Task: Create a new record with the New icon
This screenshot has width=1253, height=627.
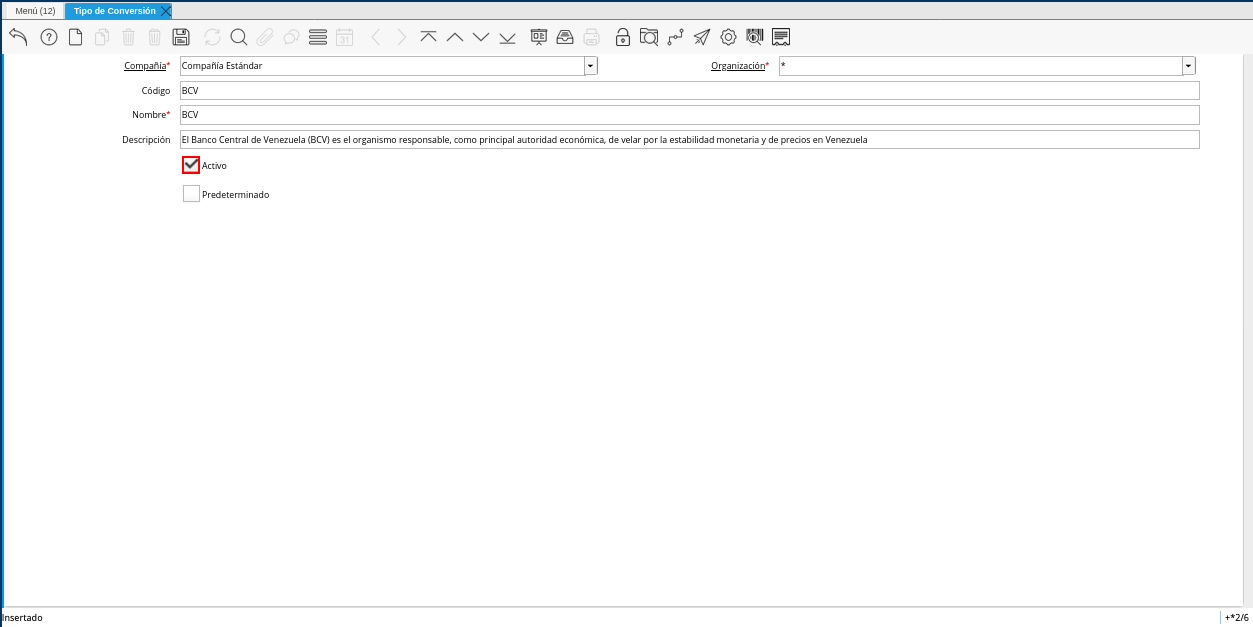Action: (x=75, y=36)
